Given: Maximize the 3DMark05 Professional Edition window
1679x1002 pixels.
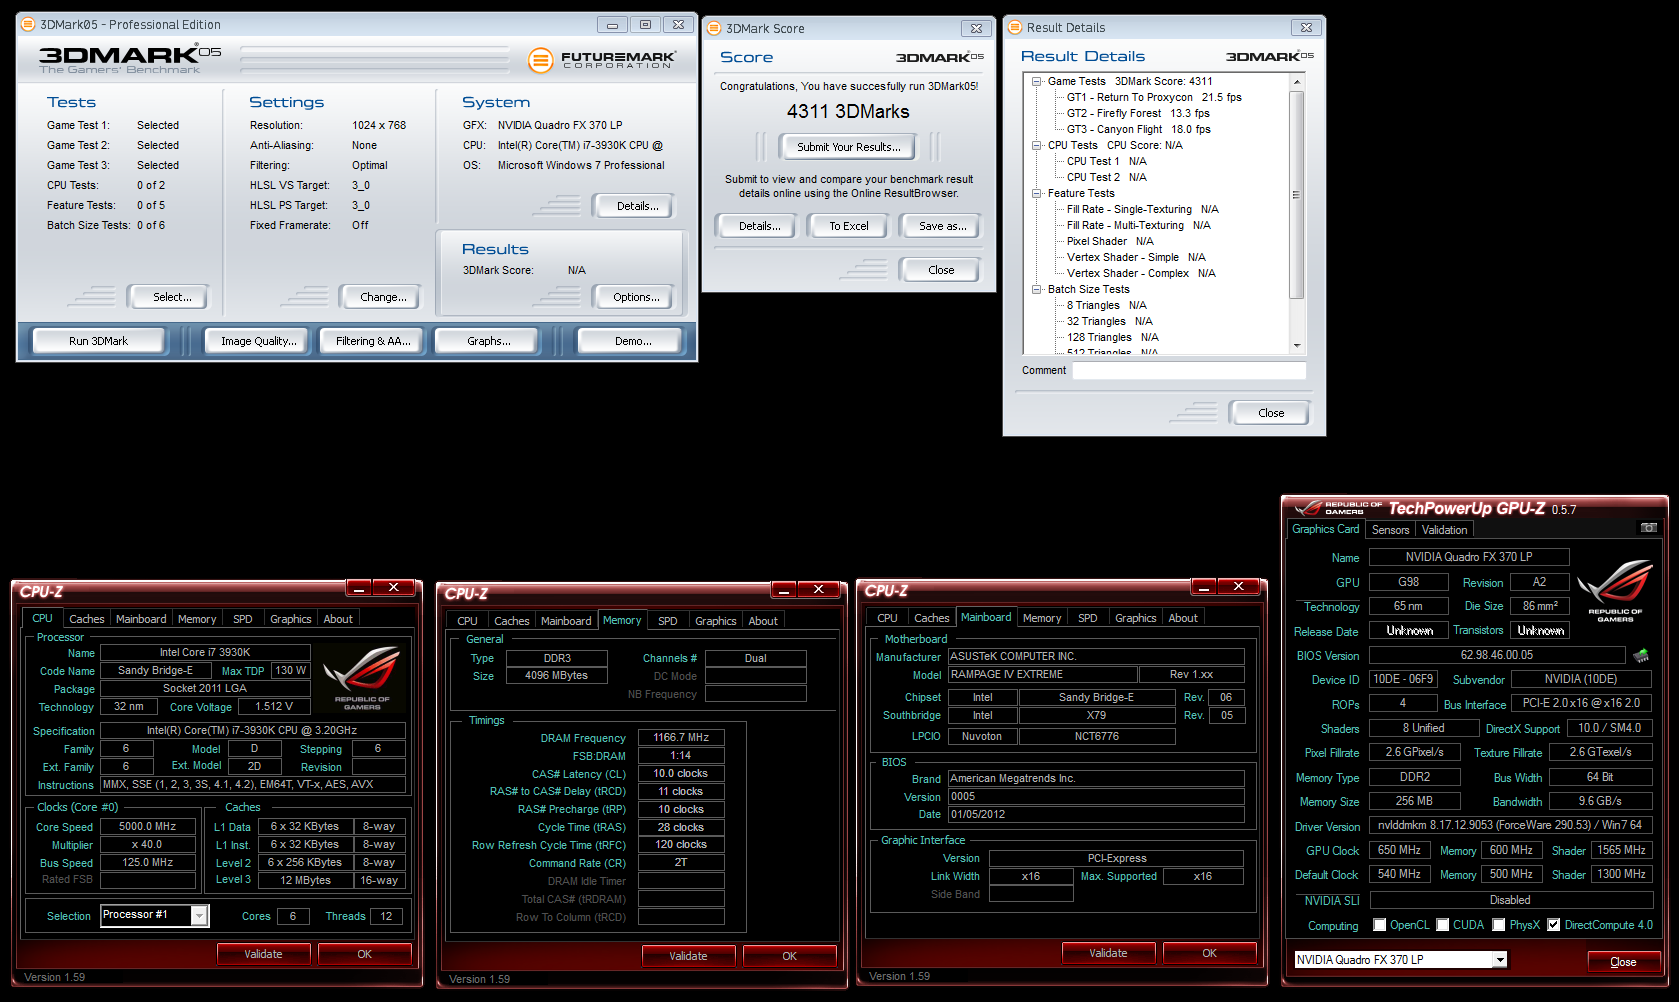Looking at the screenshot, I should click(645, 24).
